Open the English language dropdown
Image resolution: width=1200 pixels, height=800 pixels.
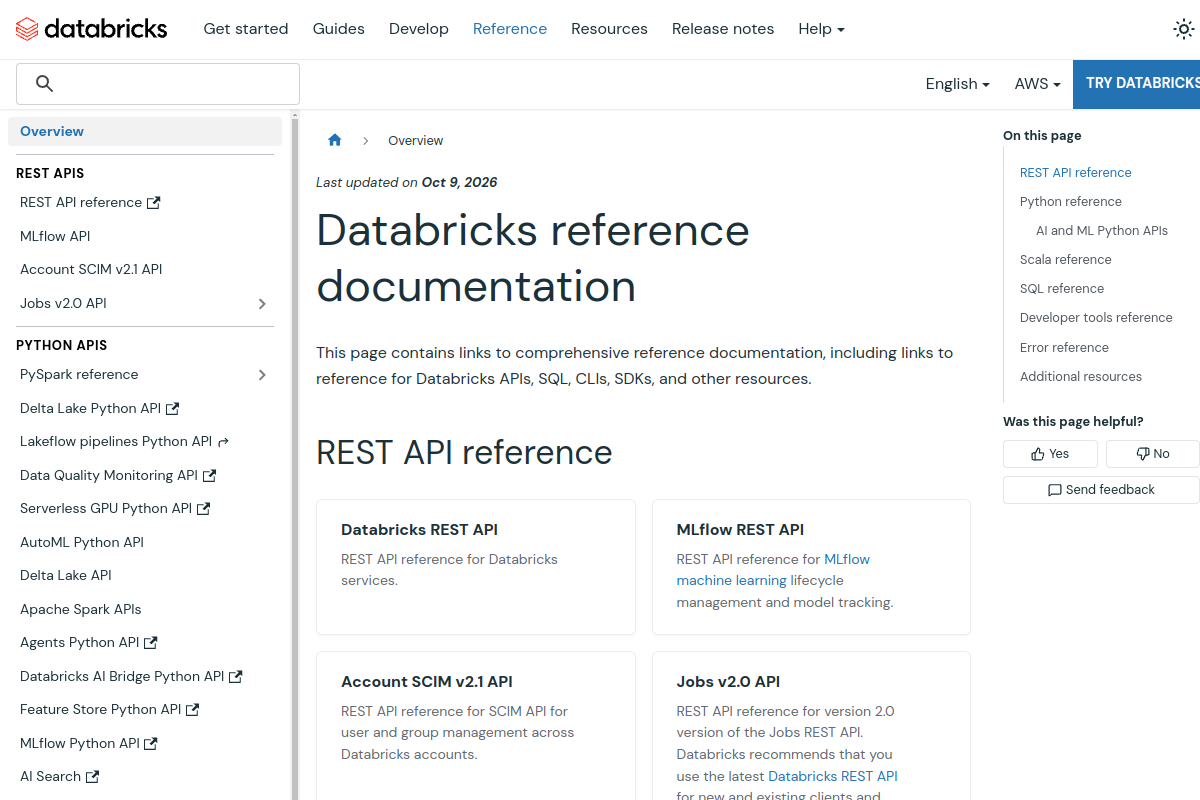click(x=957, y=84)
